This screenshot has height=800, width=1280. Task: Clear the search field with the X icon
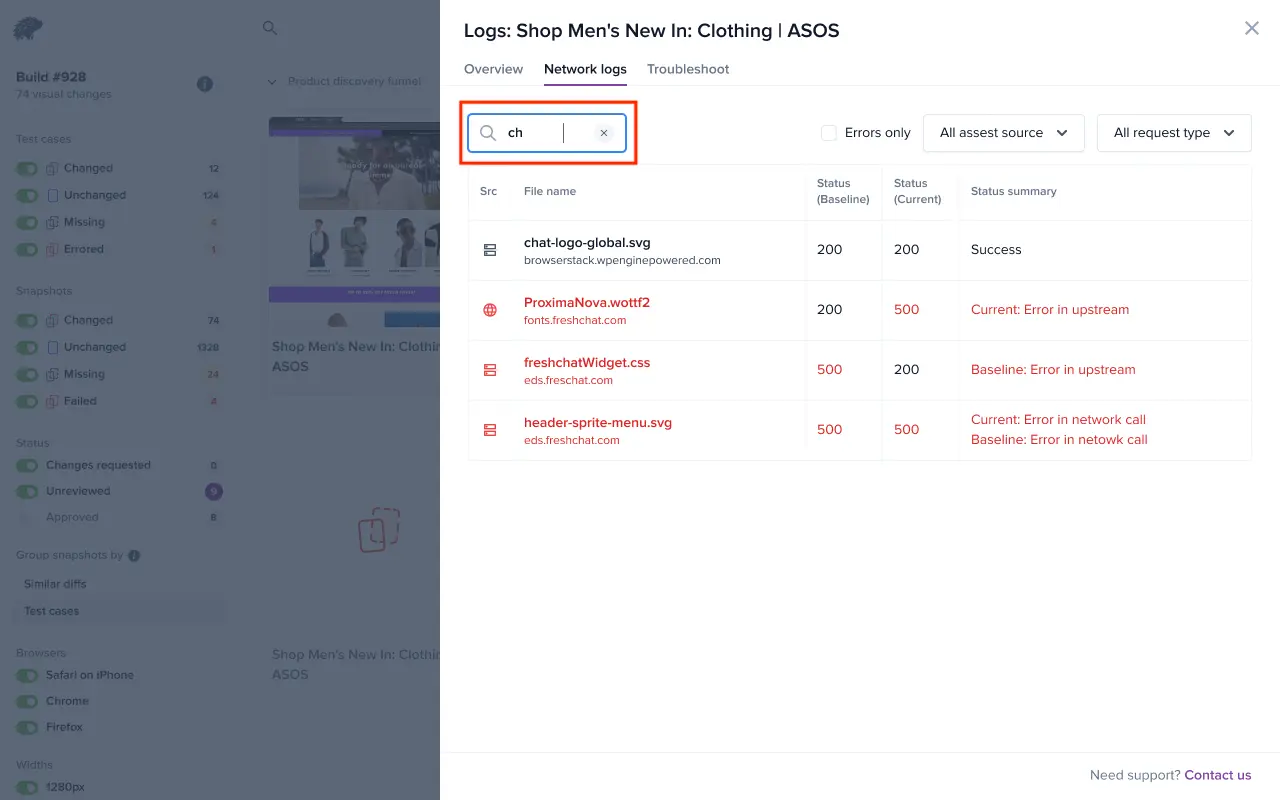[x=604, y=133]
